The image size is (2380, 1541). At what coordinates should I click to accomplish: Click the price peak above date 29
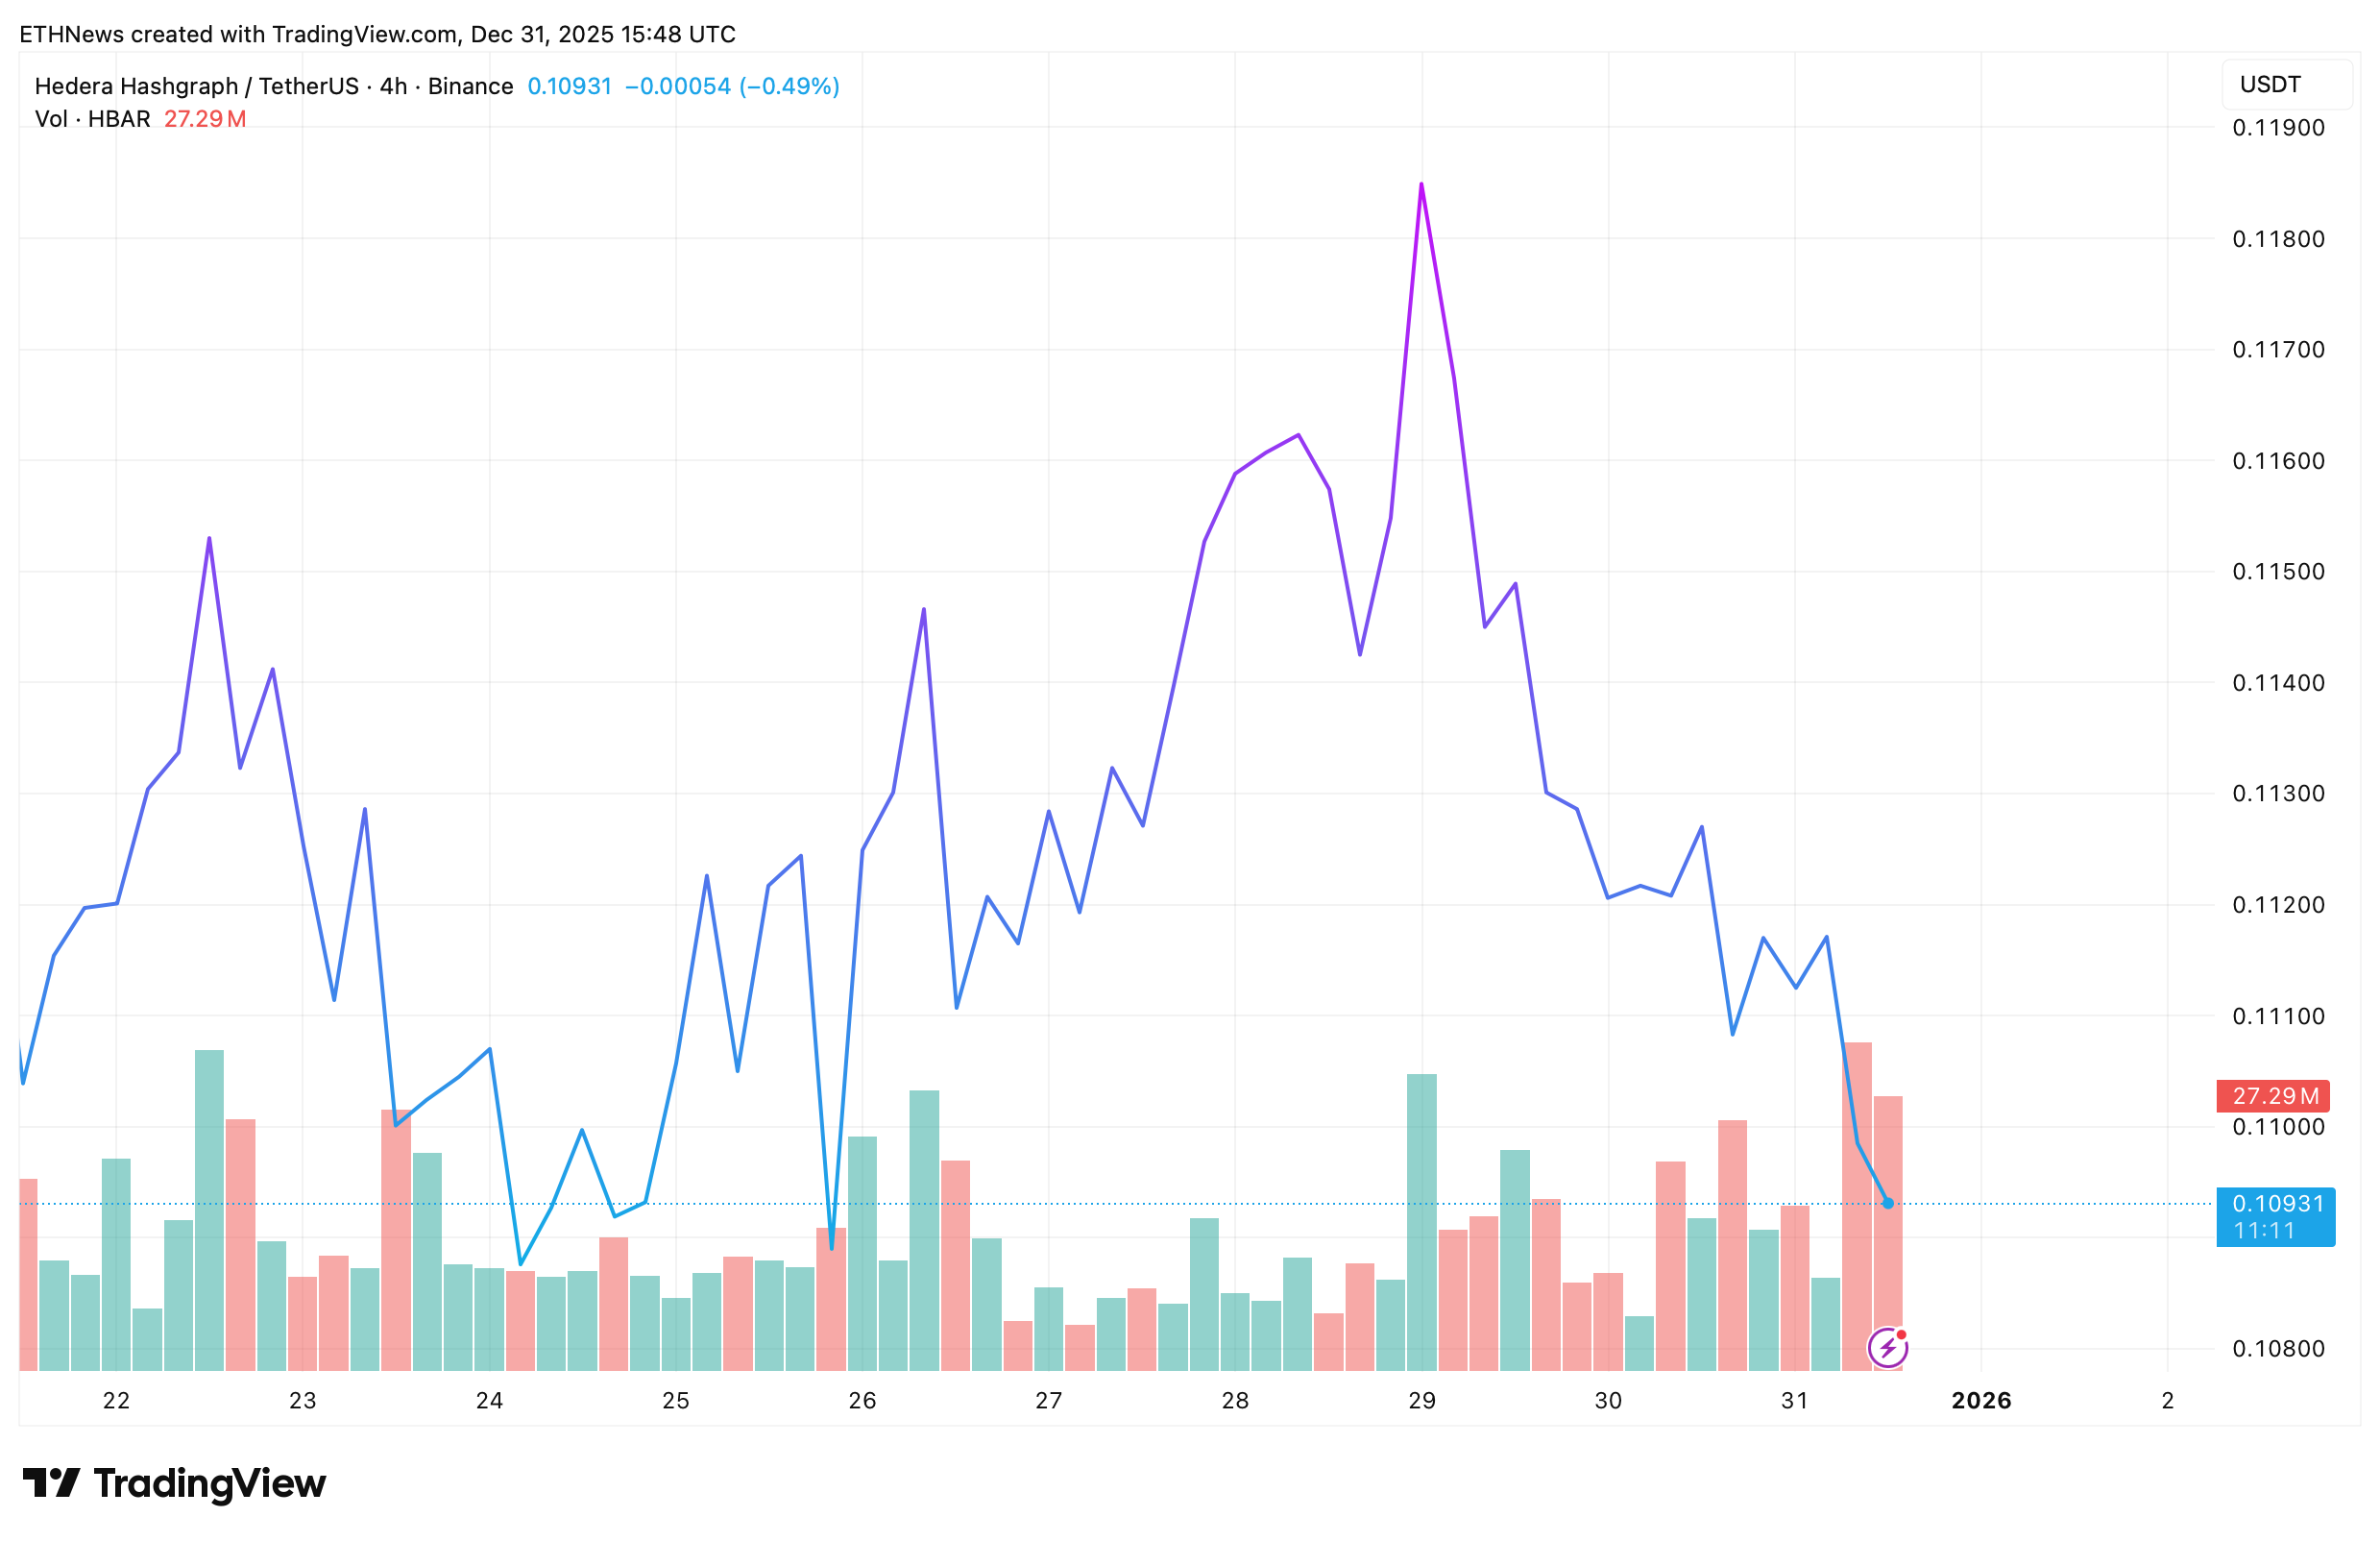1421,186
